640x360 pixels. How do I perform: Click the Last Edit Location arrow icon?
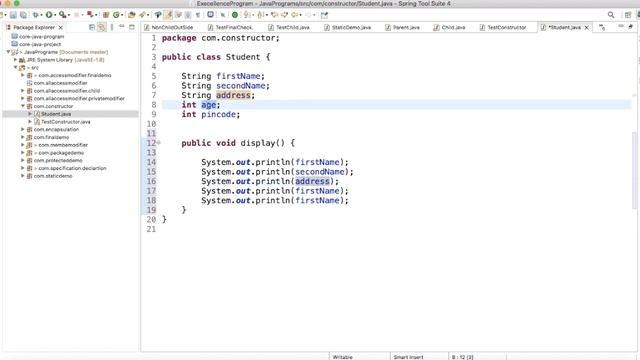(274, 15)
